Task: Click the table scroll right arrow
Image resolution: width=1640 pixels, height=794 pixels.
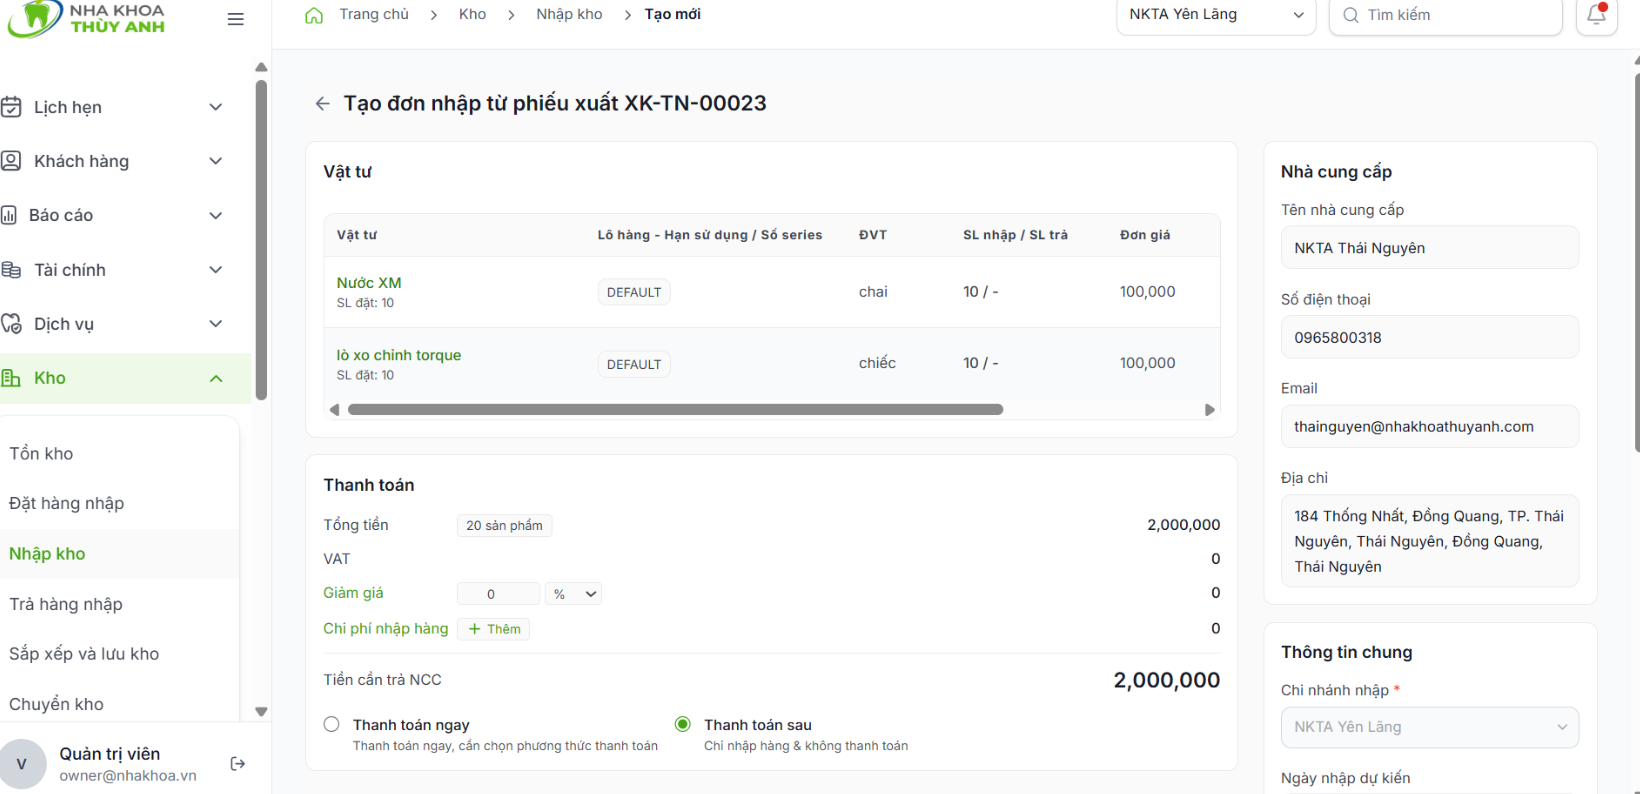Action: [x=1210, y=410]
